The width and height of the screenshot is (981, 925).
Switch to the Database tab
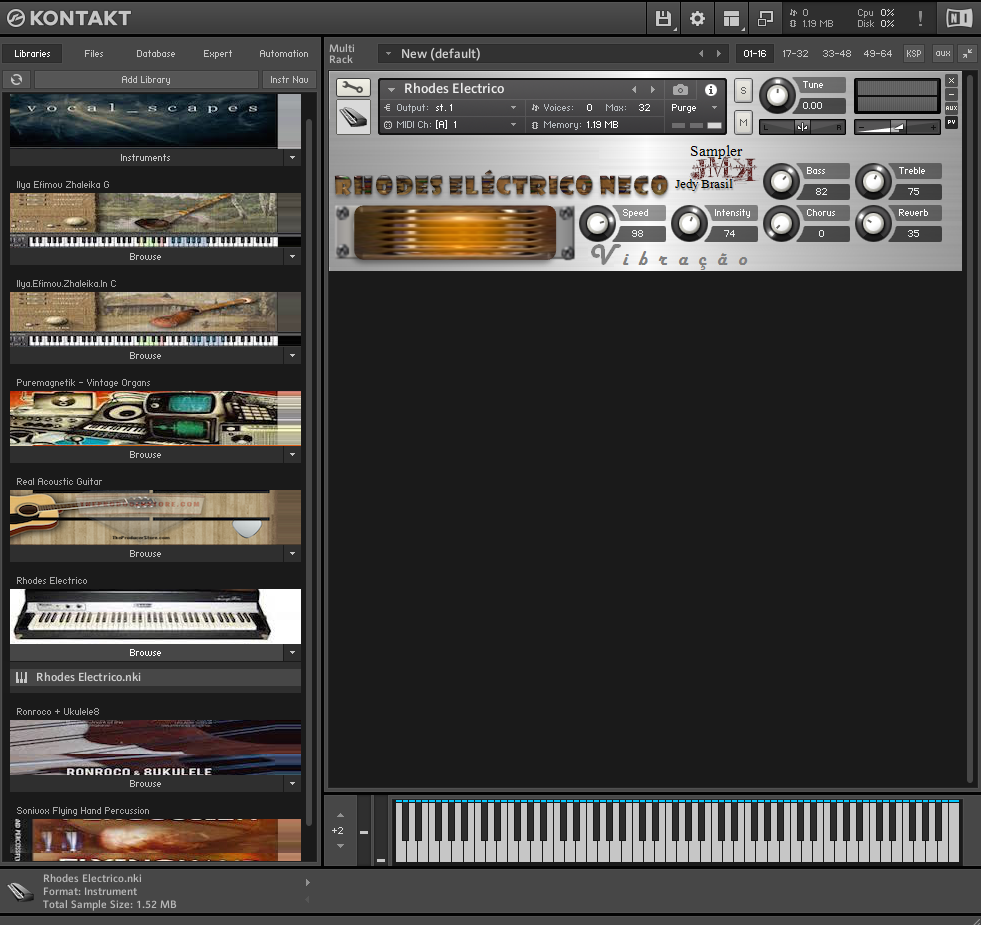156,54
